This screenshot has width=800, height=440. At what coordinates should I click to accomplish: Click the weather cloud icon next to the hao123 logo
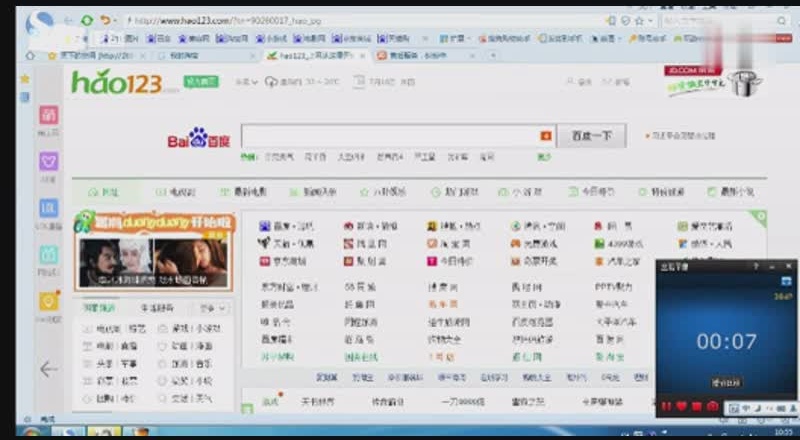point(271,82)
